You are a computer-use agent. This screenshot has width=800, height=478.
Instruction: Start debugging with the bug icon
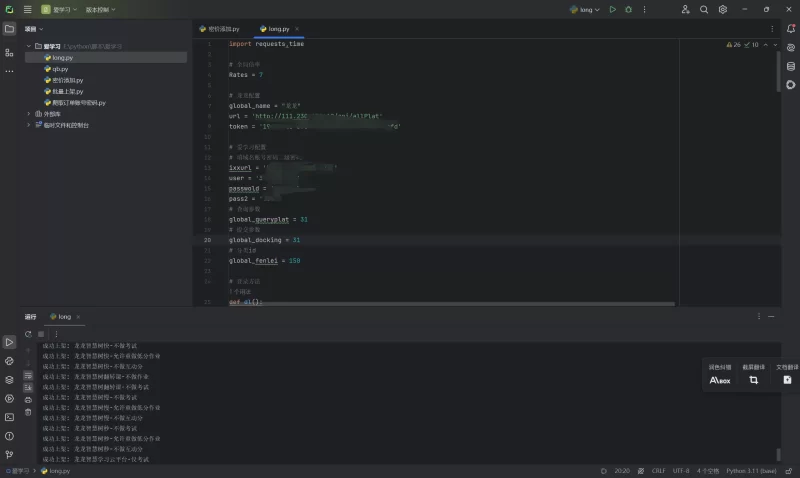[628, 9]
